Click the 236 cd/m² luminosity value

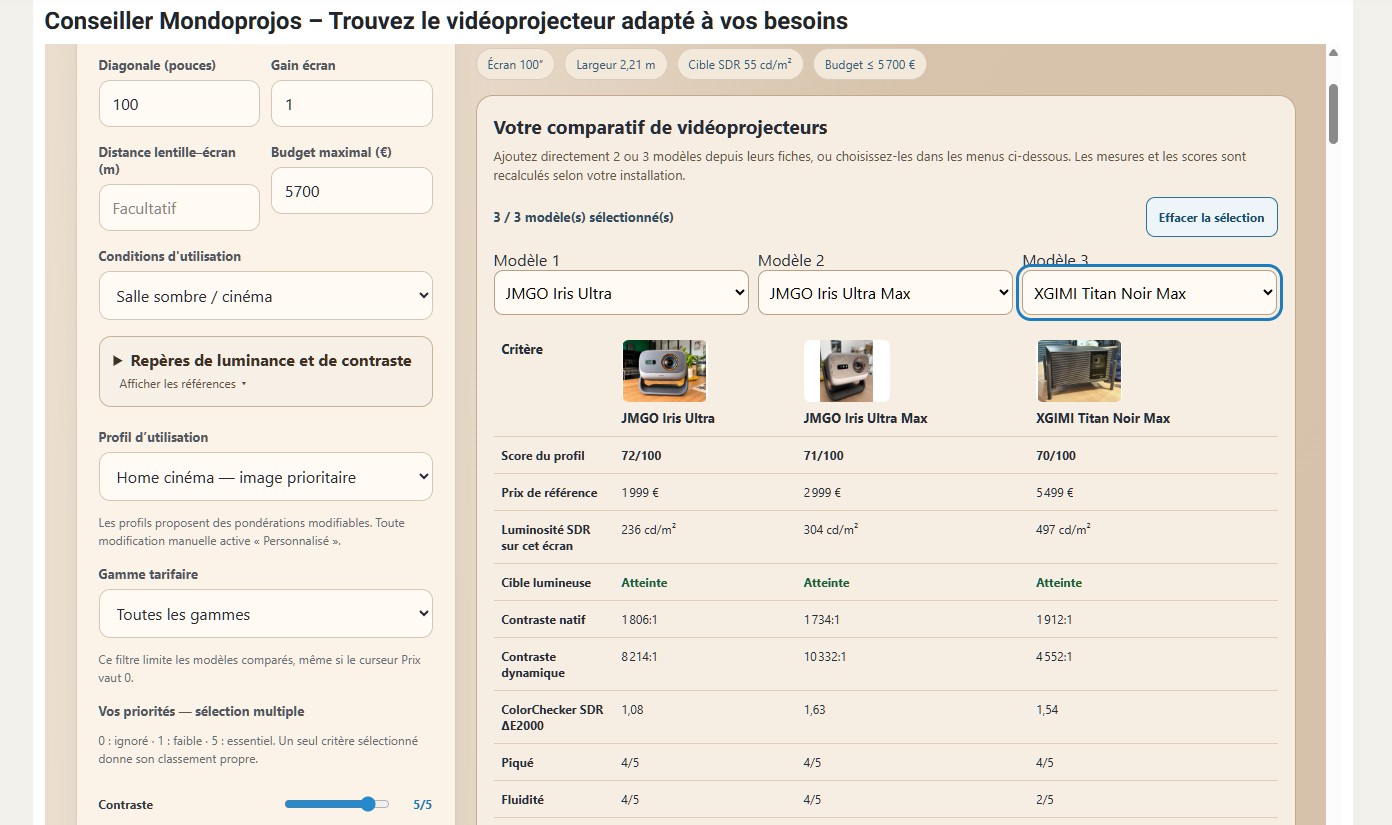(x=649, y=530)
